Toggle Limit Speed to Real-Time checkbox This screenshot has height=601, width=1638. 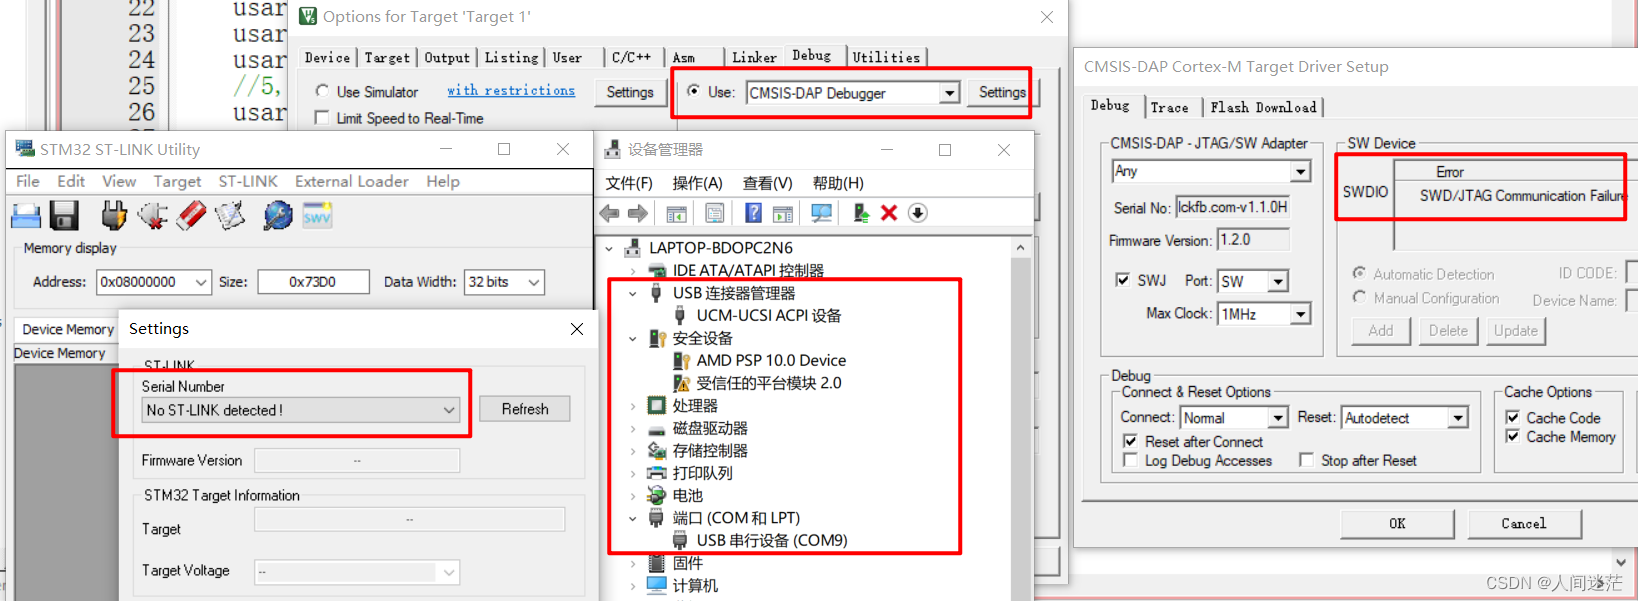click(x=322, y=118)
